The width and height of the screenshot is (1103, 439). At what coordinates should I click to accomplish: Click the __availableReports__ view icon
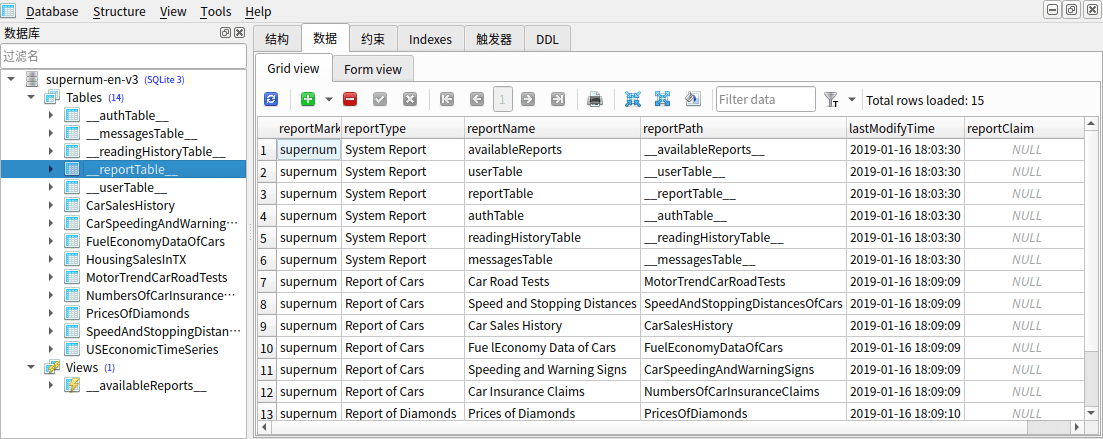tap(72, 385)
